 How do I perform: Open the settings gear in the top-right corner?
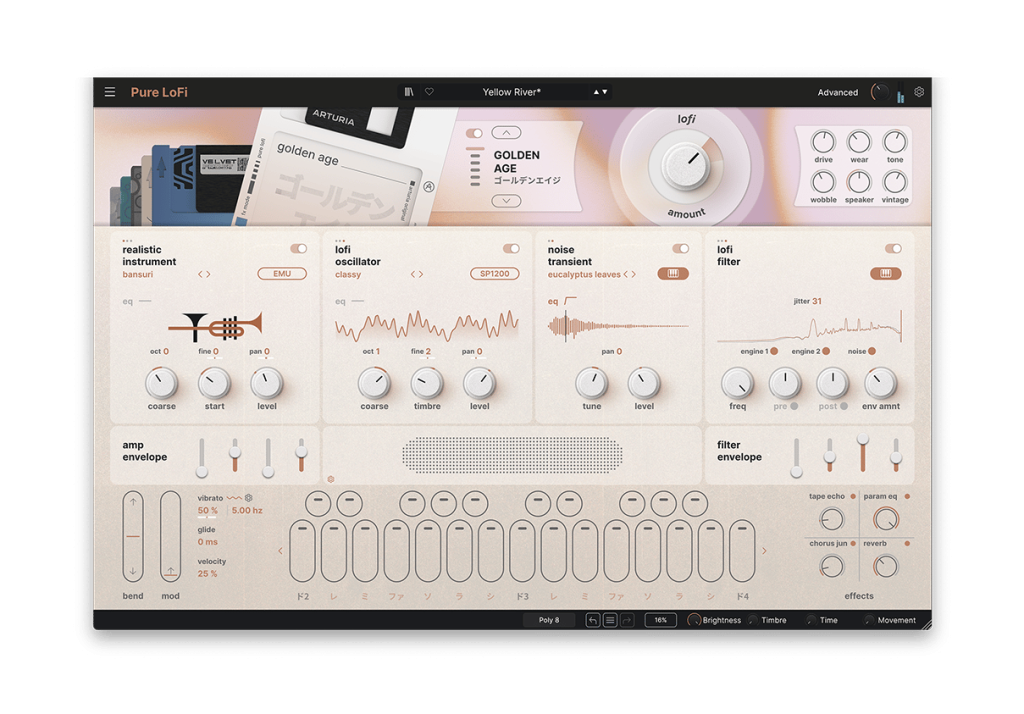tap(918, 91)
